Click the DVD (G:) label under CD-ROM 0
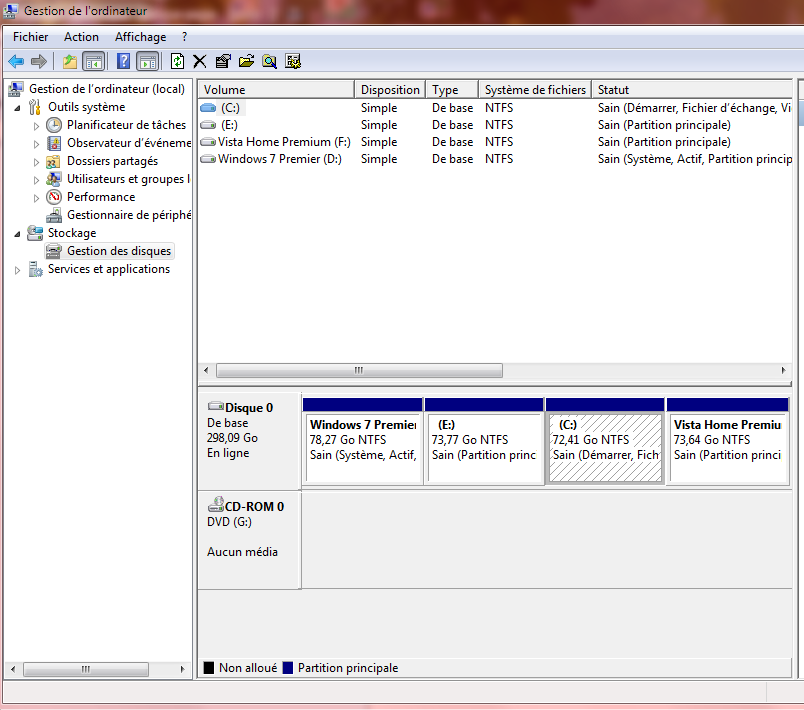Image resolution: width=804 pixels, height=710 pixels. (x=229, y=522)
